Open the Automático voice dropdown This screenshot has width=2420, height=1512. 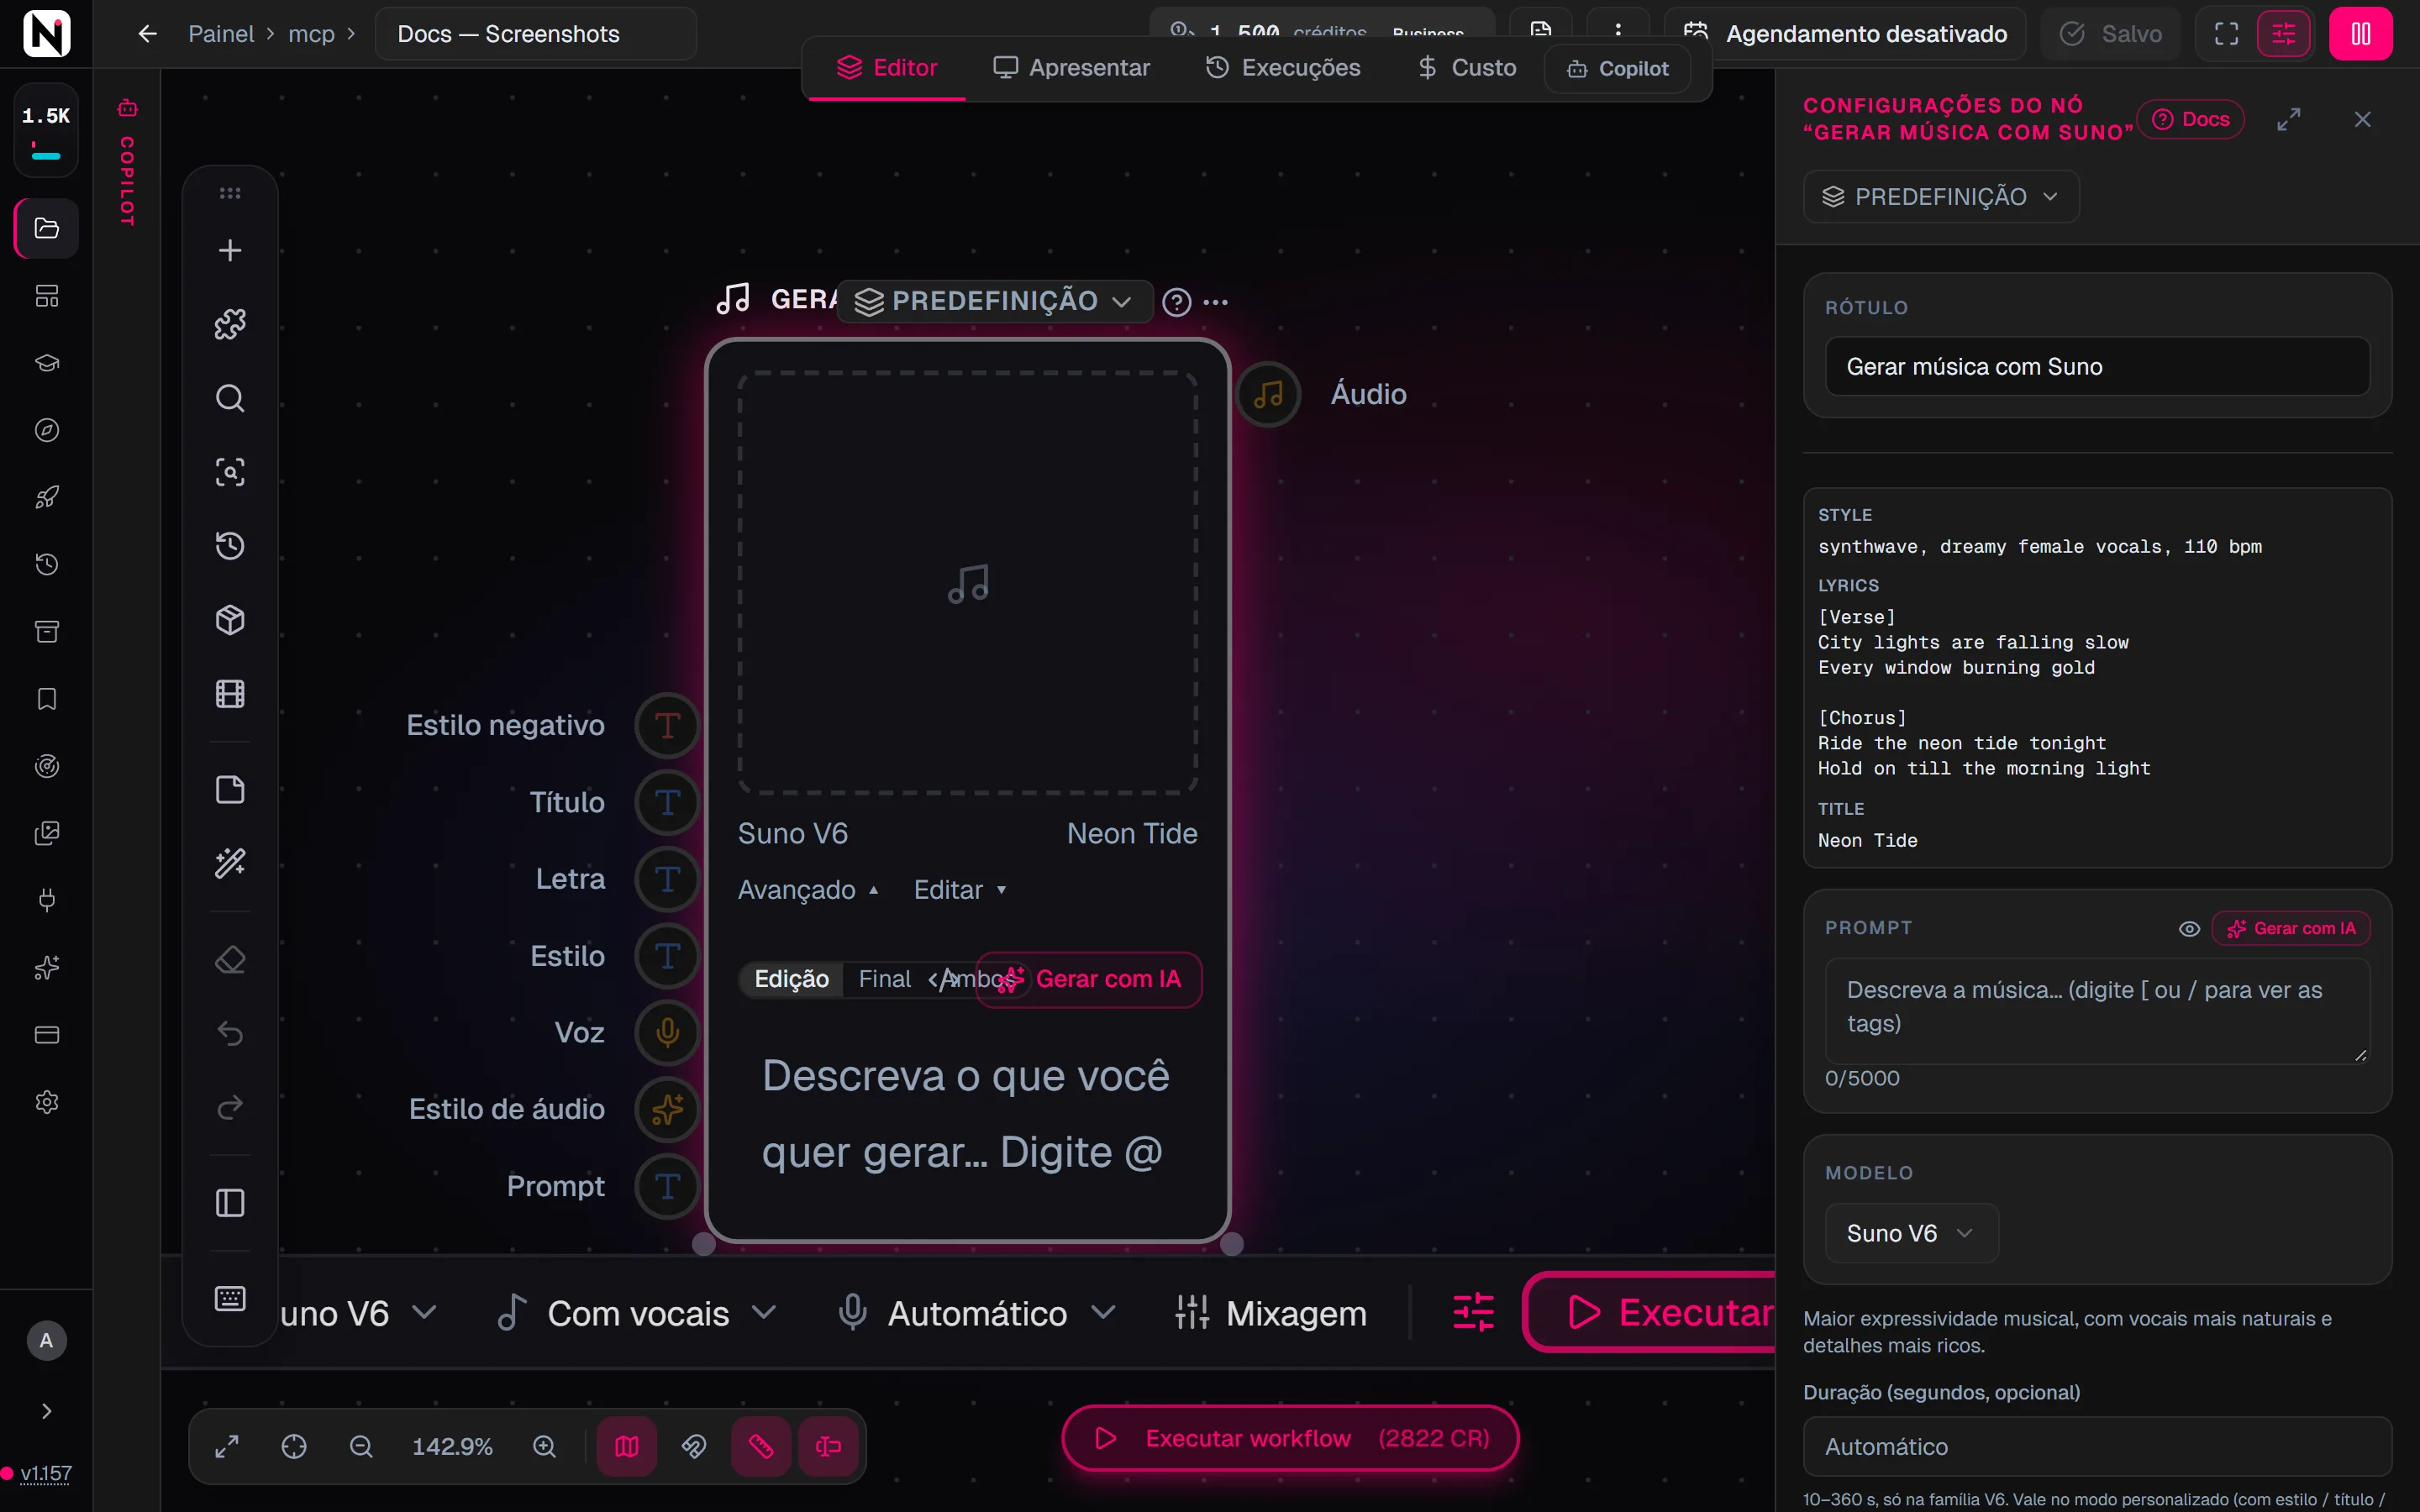click(977, 1313)
